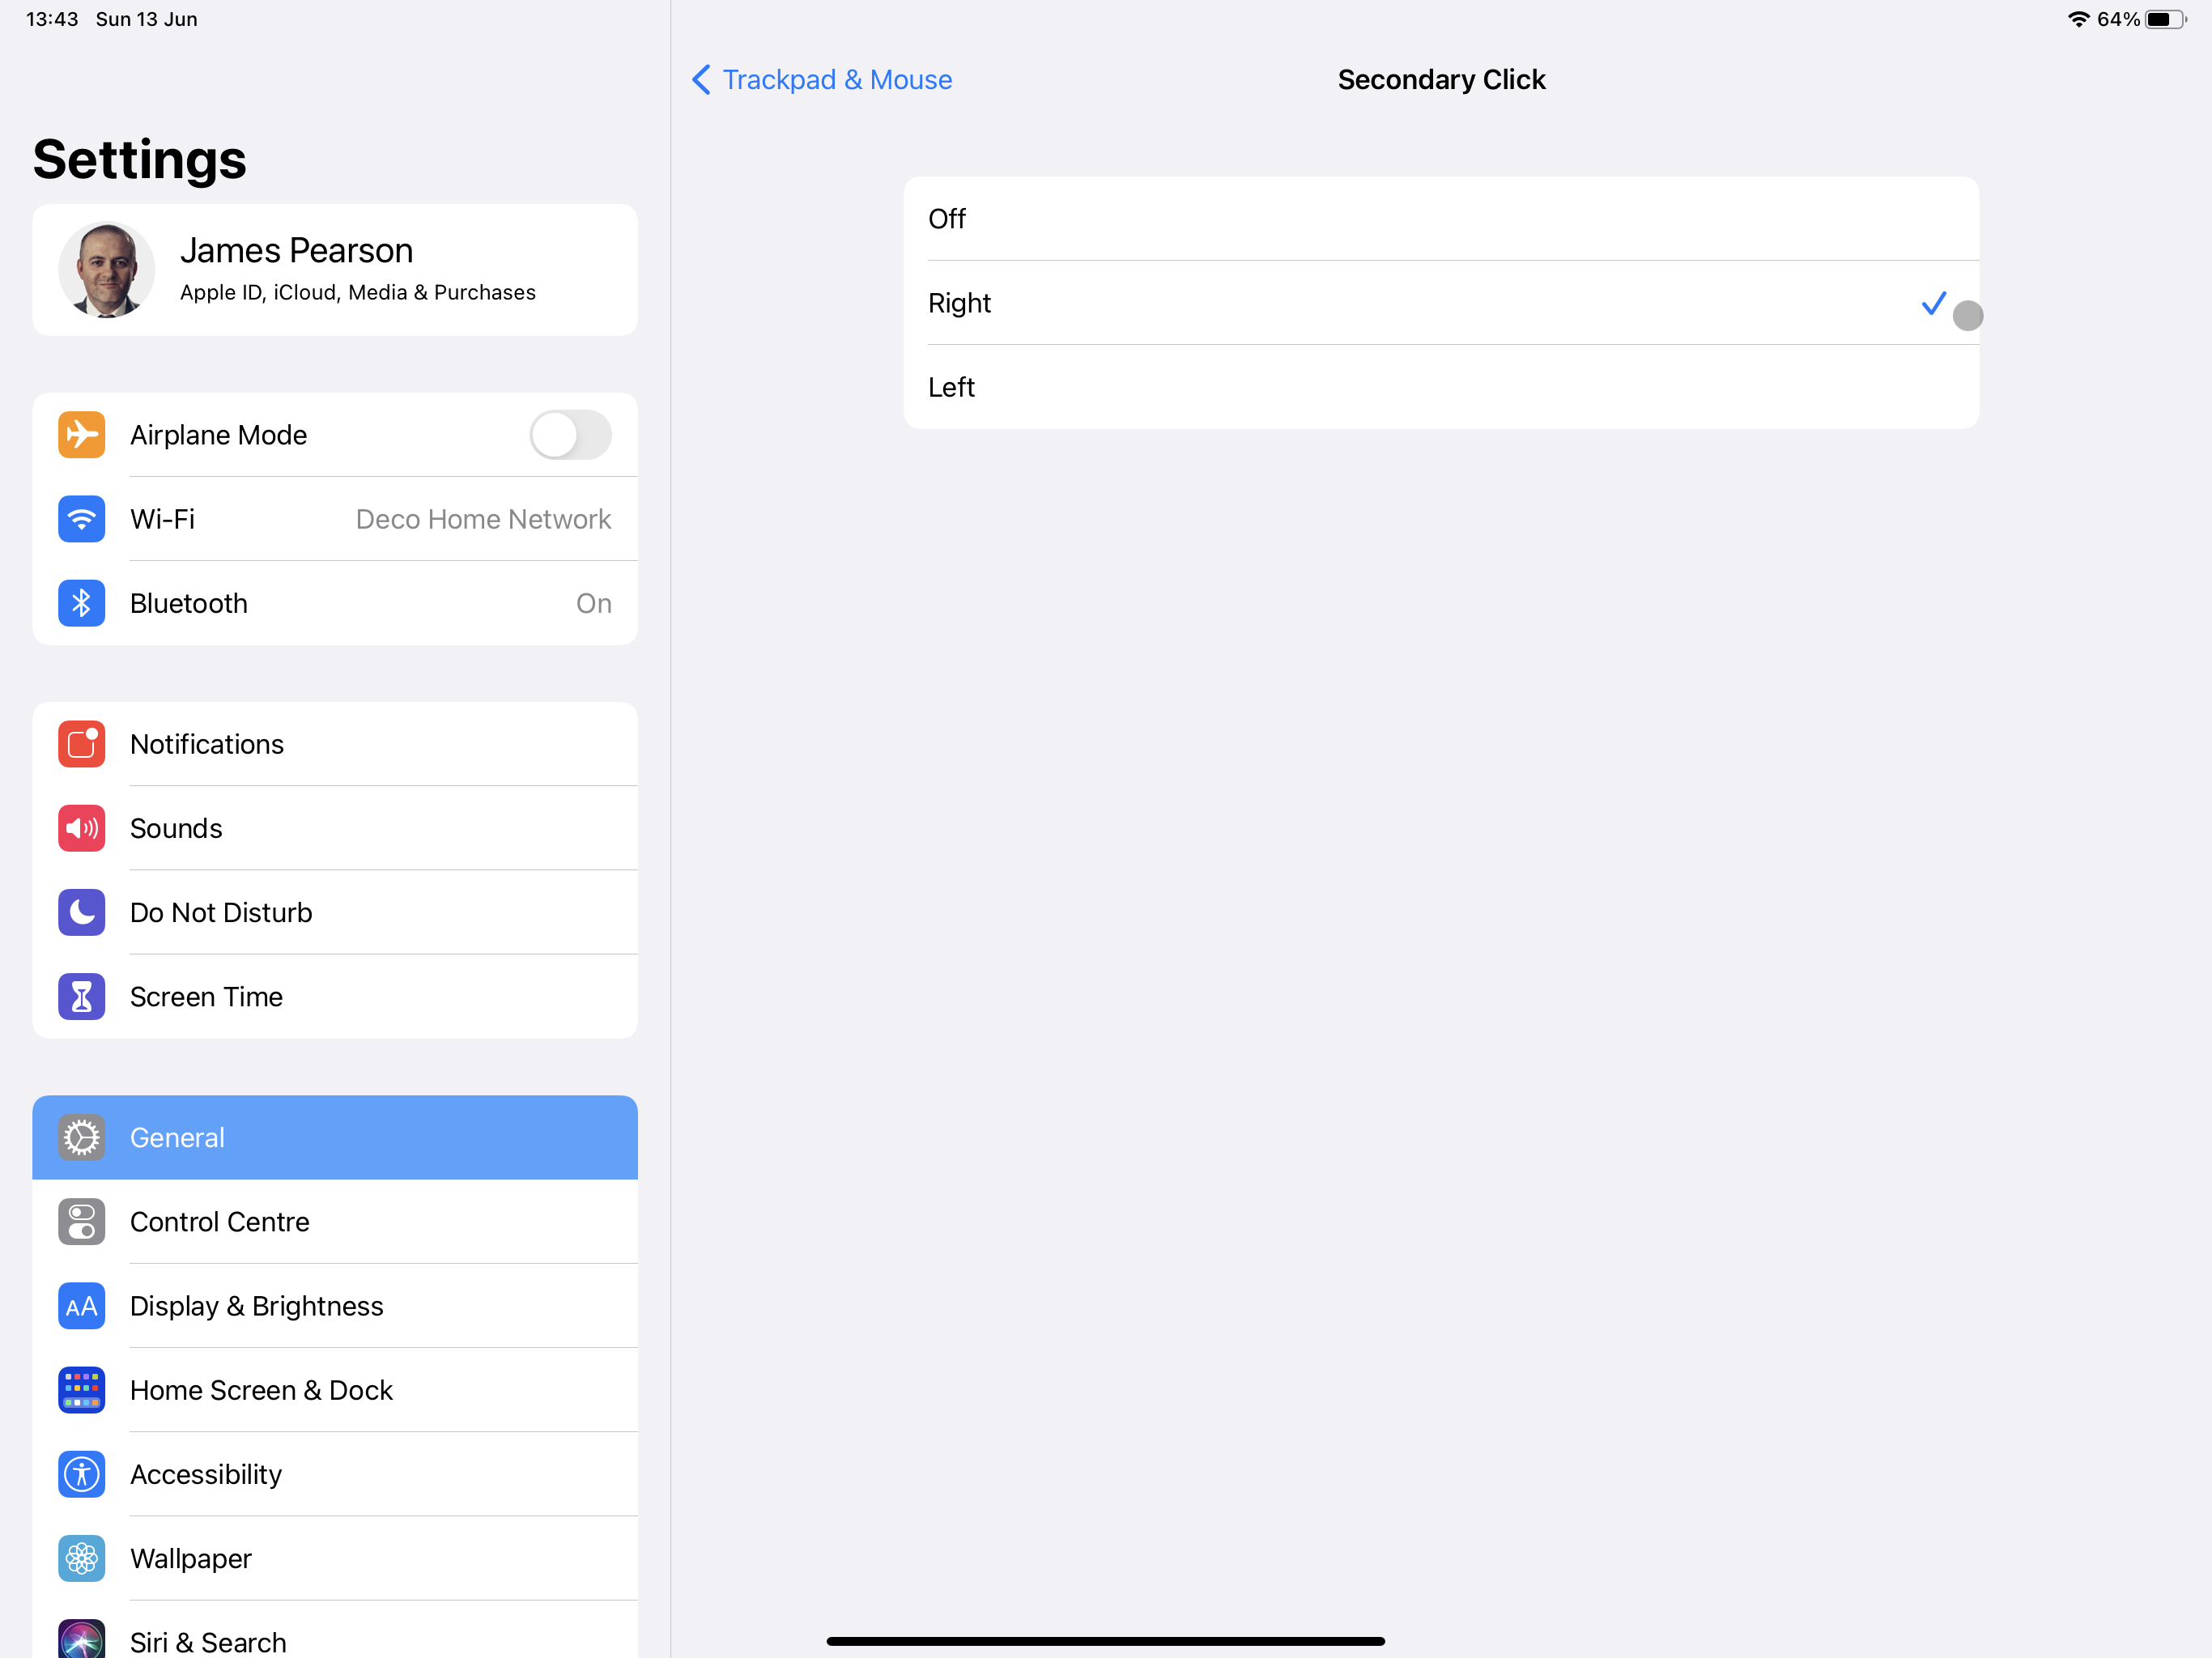
Task: Tap the Accessibility figure icon
Action: pyautogui.click(x=81, y=1474)
